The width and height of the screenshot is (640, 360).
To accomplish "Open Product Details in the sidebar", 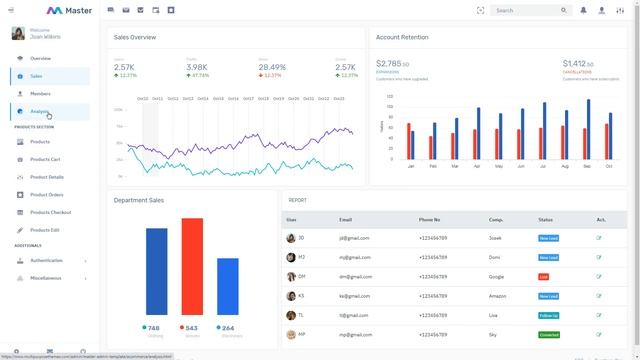I will coord(50,177).
